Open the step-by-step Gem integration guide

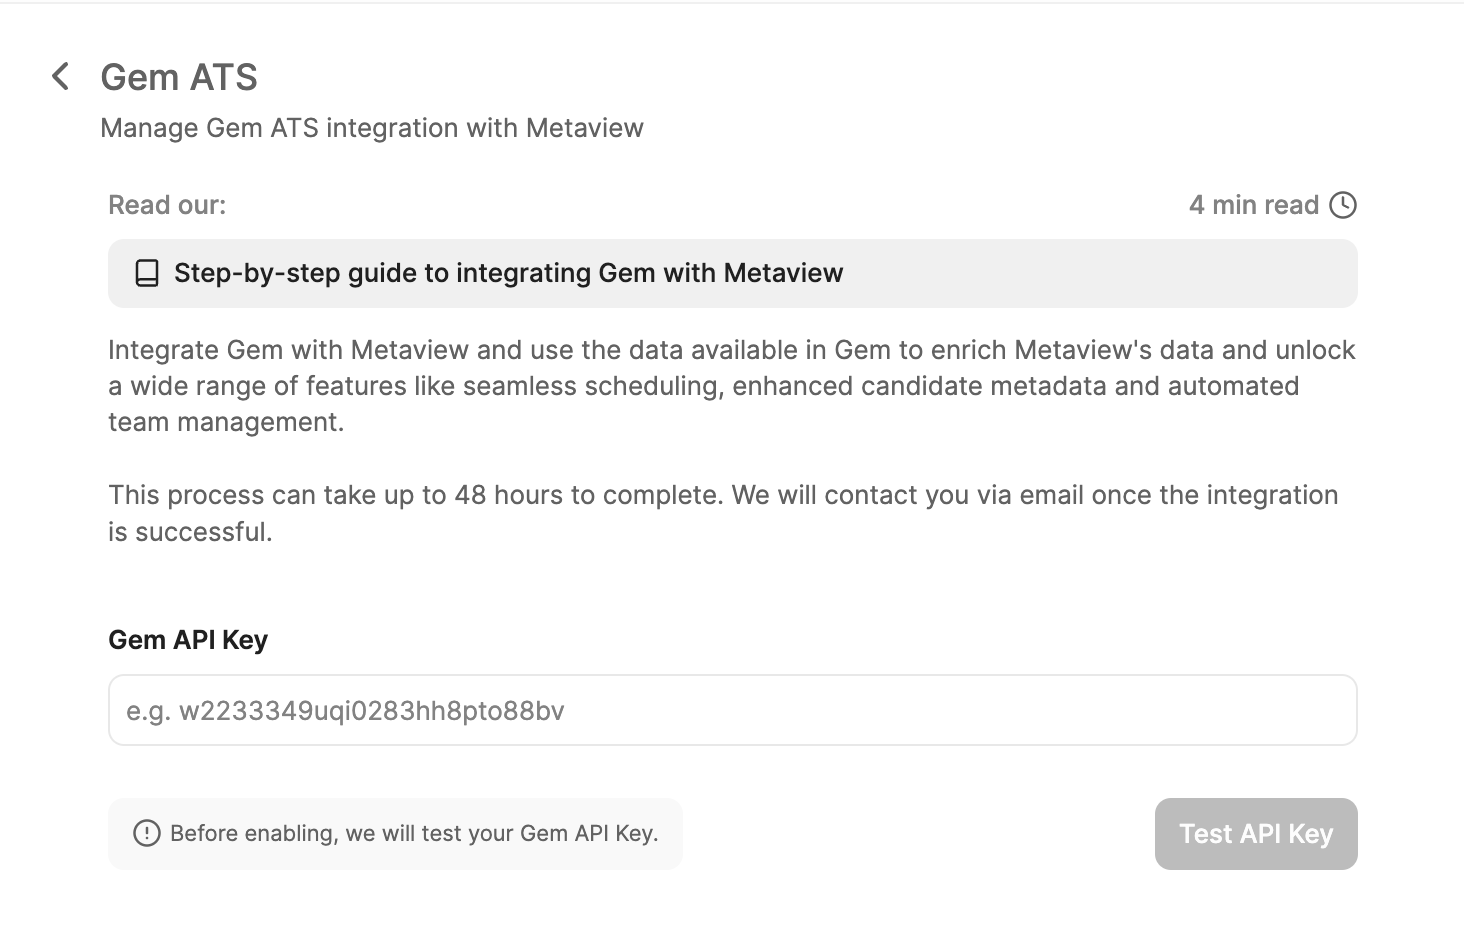tap(508, 273)
